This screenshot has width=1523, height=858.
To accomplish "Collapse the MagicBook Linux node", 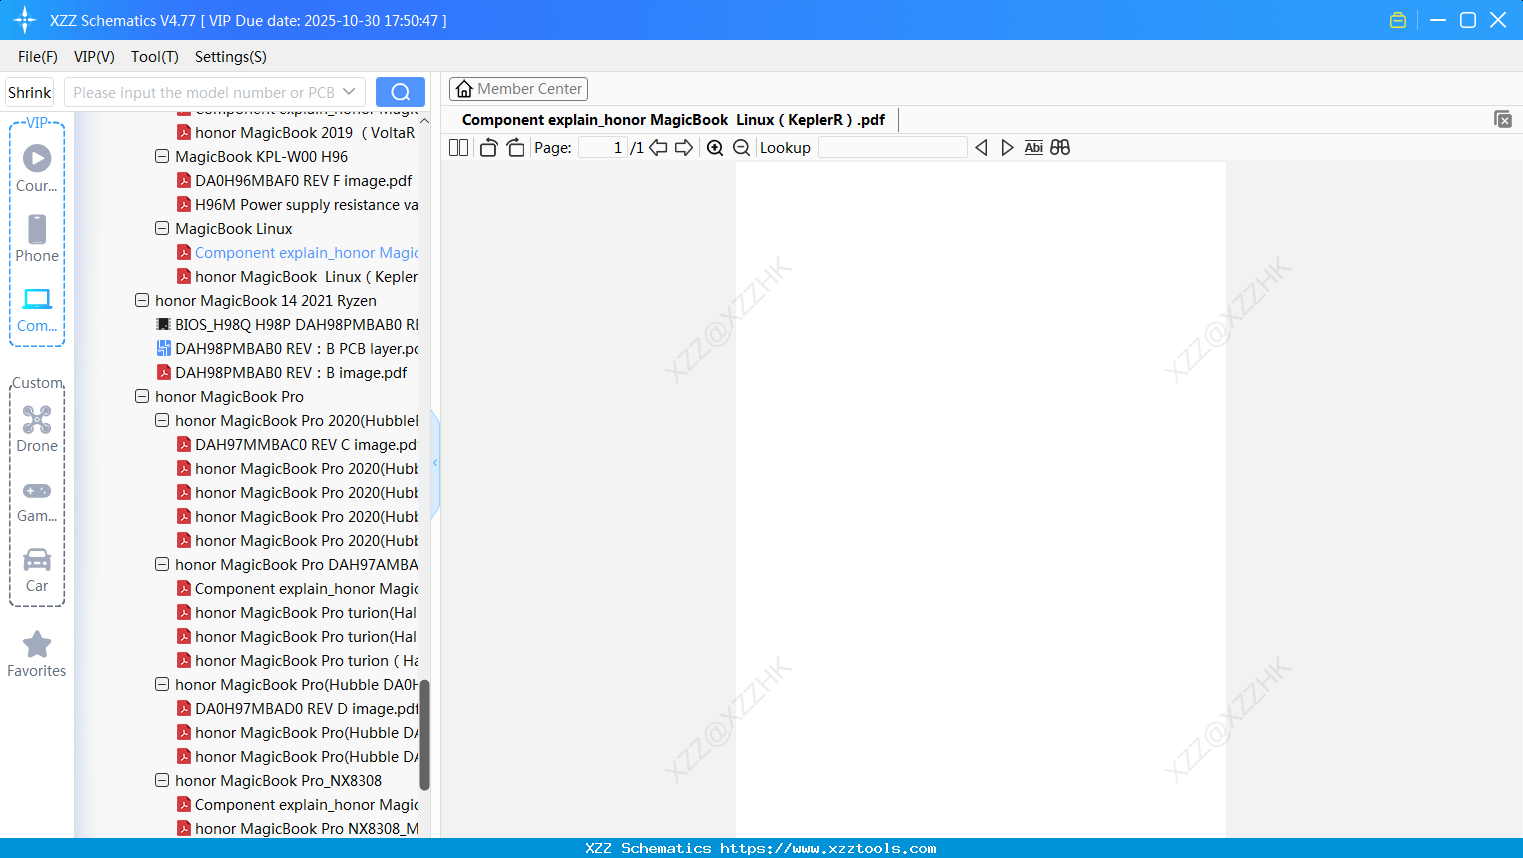I will click(162, 229).
